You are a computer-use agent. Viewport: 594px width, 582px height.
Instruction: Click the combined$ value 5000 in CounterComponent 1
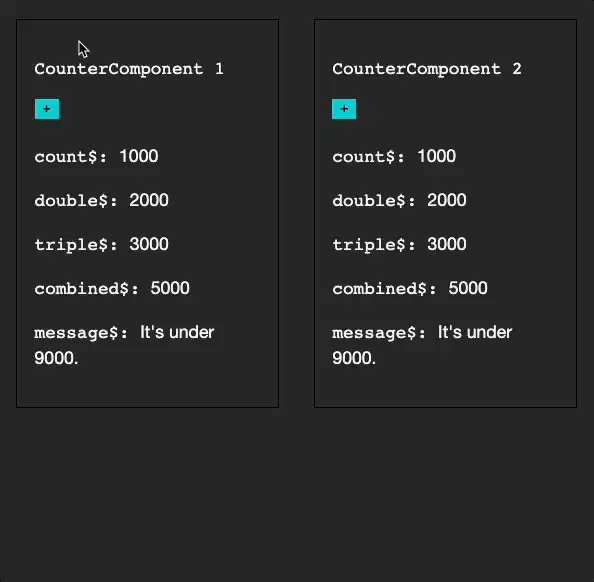click(x=170, y=288)
